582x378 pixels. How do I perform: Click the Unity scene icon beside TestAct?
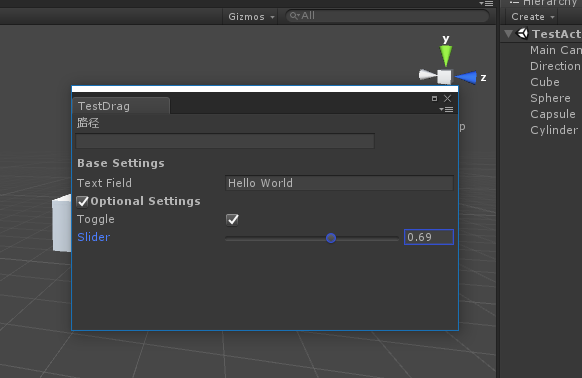pos(523,33)
